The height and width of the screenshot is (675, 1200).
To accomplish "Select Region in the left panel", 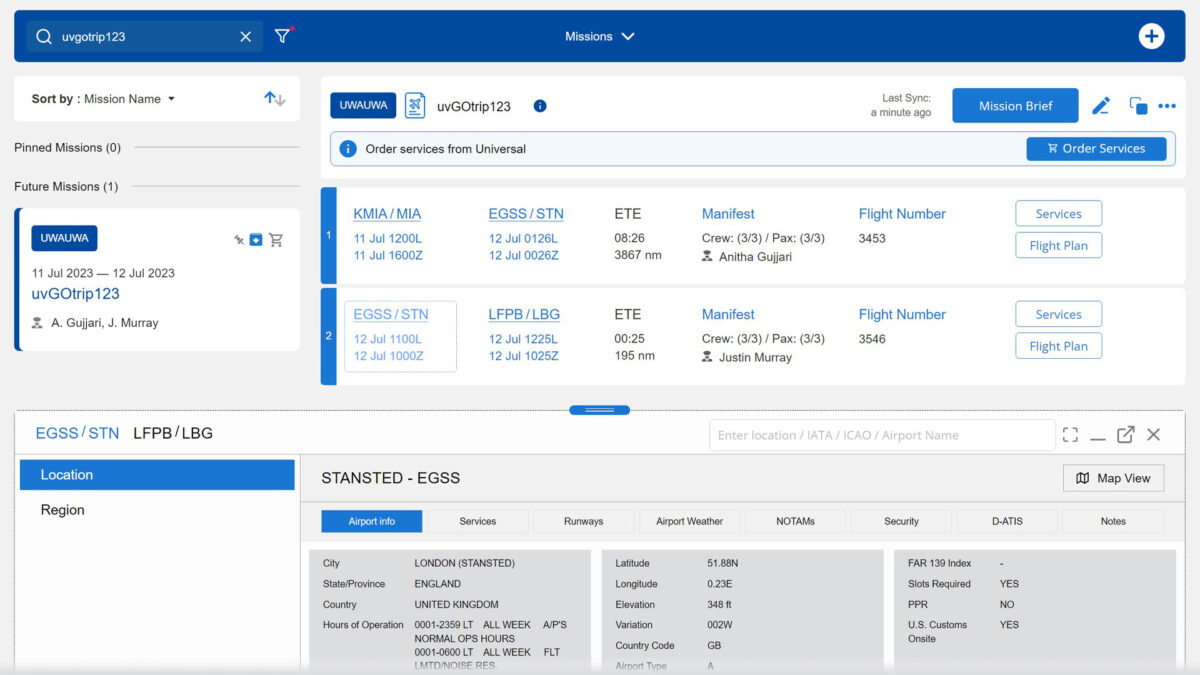I will click(62, 509).
